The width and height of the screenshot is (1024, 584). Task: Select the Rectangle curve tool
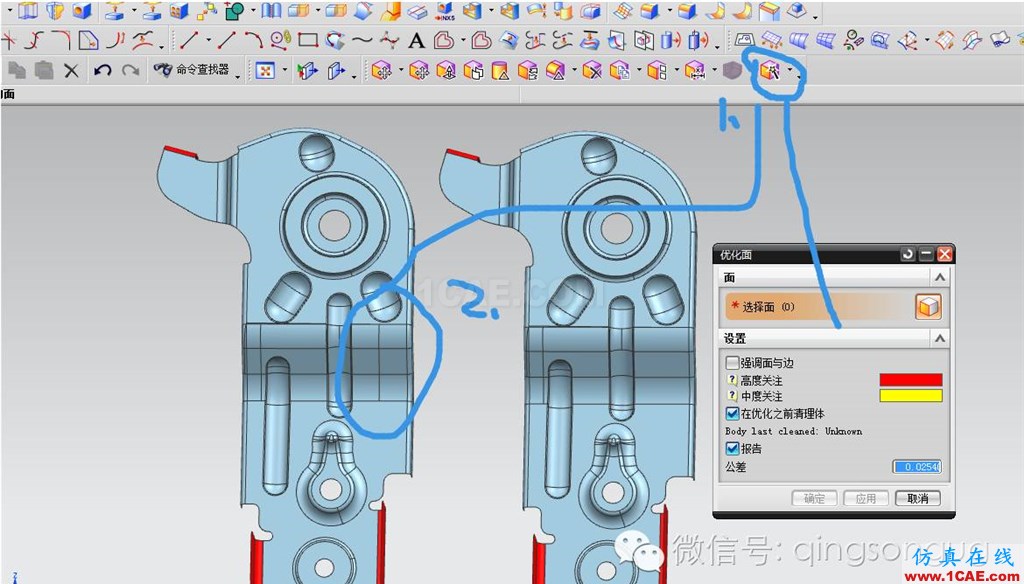[308, 41]
